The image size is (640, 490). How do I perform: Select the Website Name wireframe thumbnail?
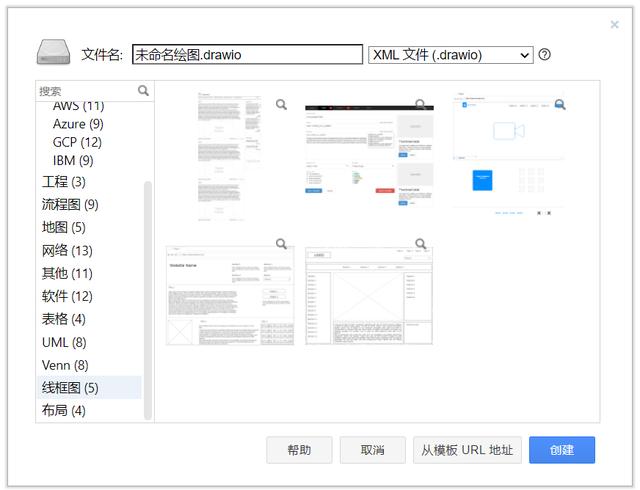[230, 295]
